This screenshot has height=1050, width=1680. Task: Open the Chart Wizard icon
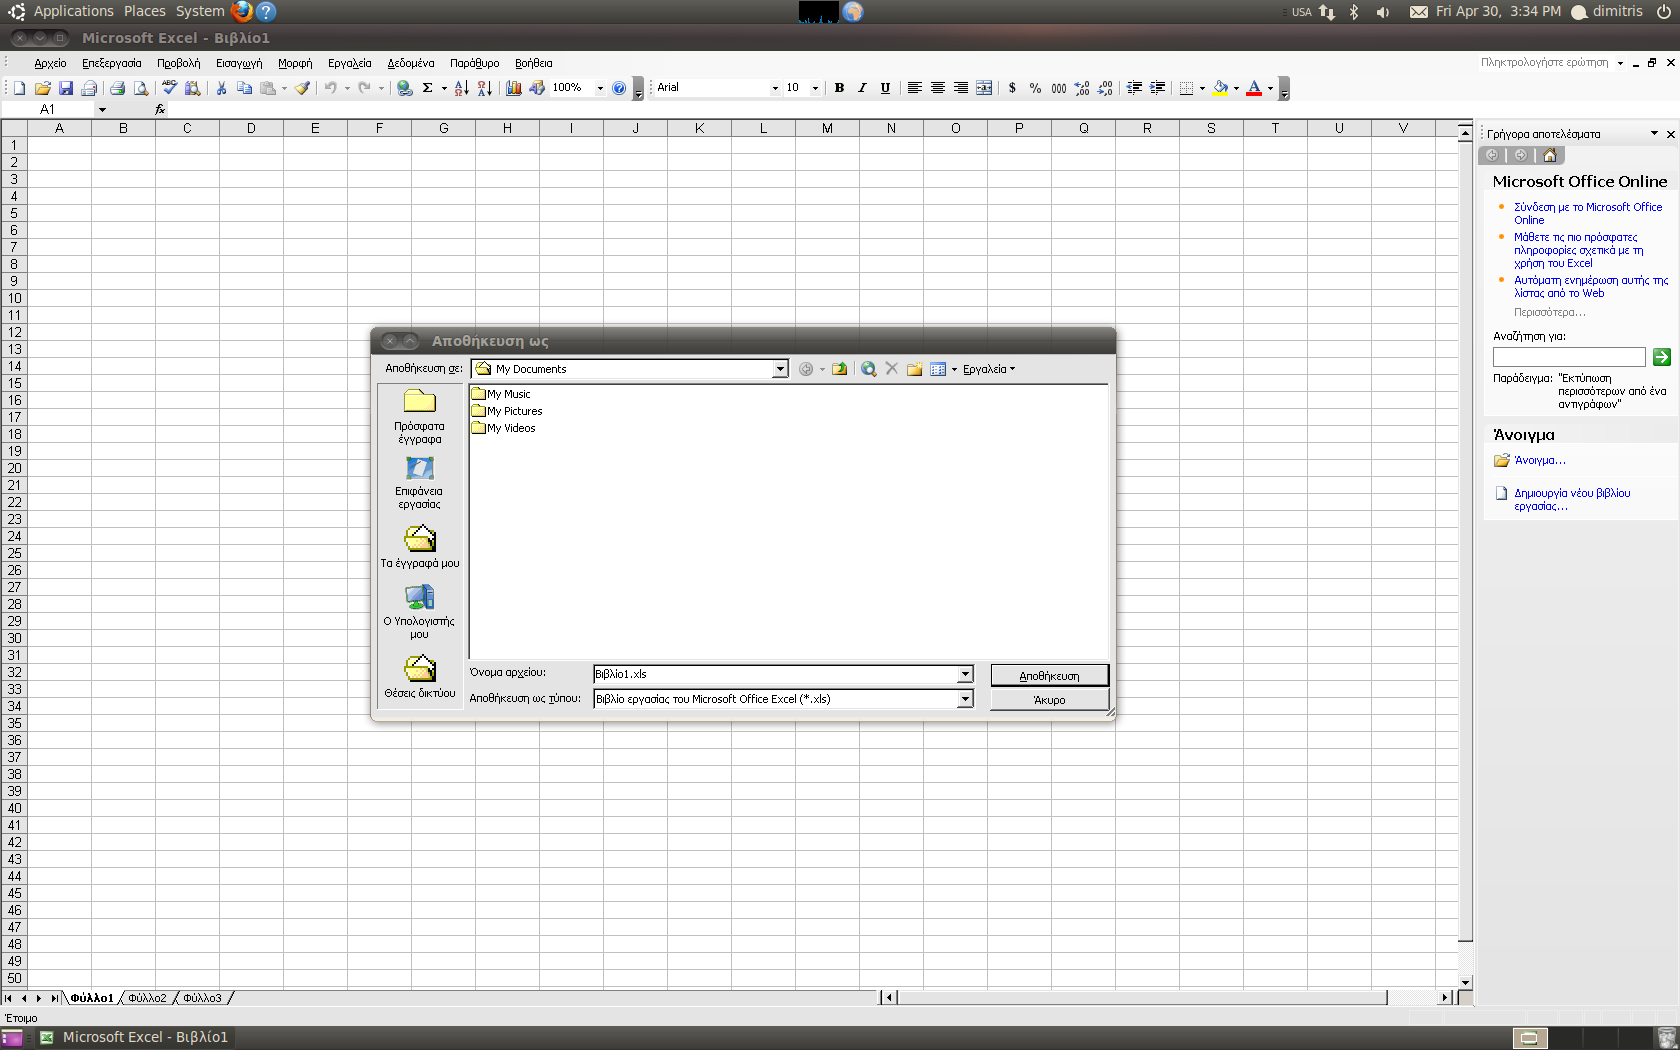[513, 88]
